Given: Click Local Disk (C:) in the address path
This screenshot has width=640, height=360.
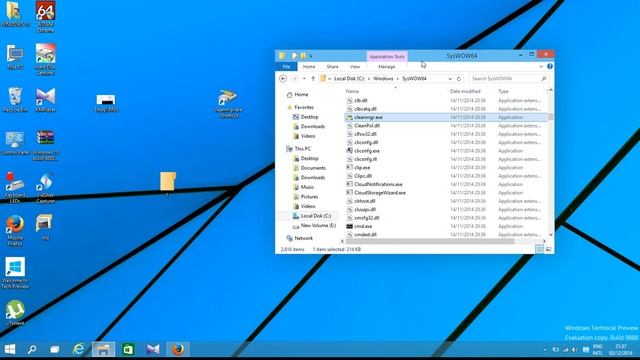Looking at the screenshot, I should [349, 78].
